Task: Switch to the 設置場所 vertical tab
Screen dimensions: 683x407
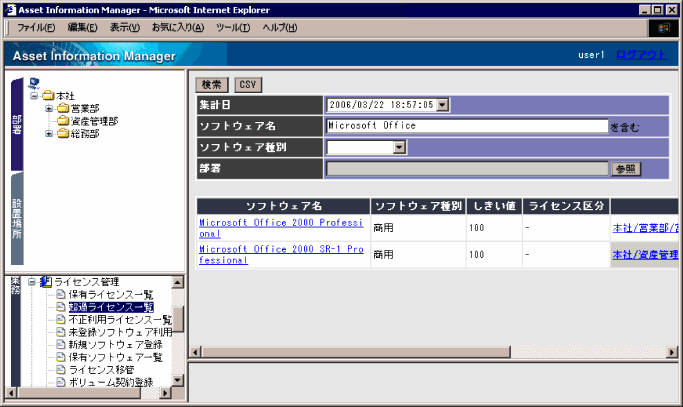Action: tap(17, 218)
